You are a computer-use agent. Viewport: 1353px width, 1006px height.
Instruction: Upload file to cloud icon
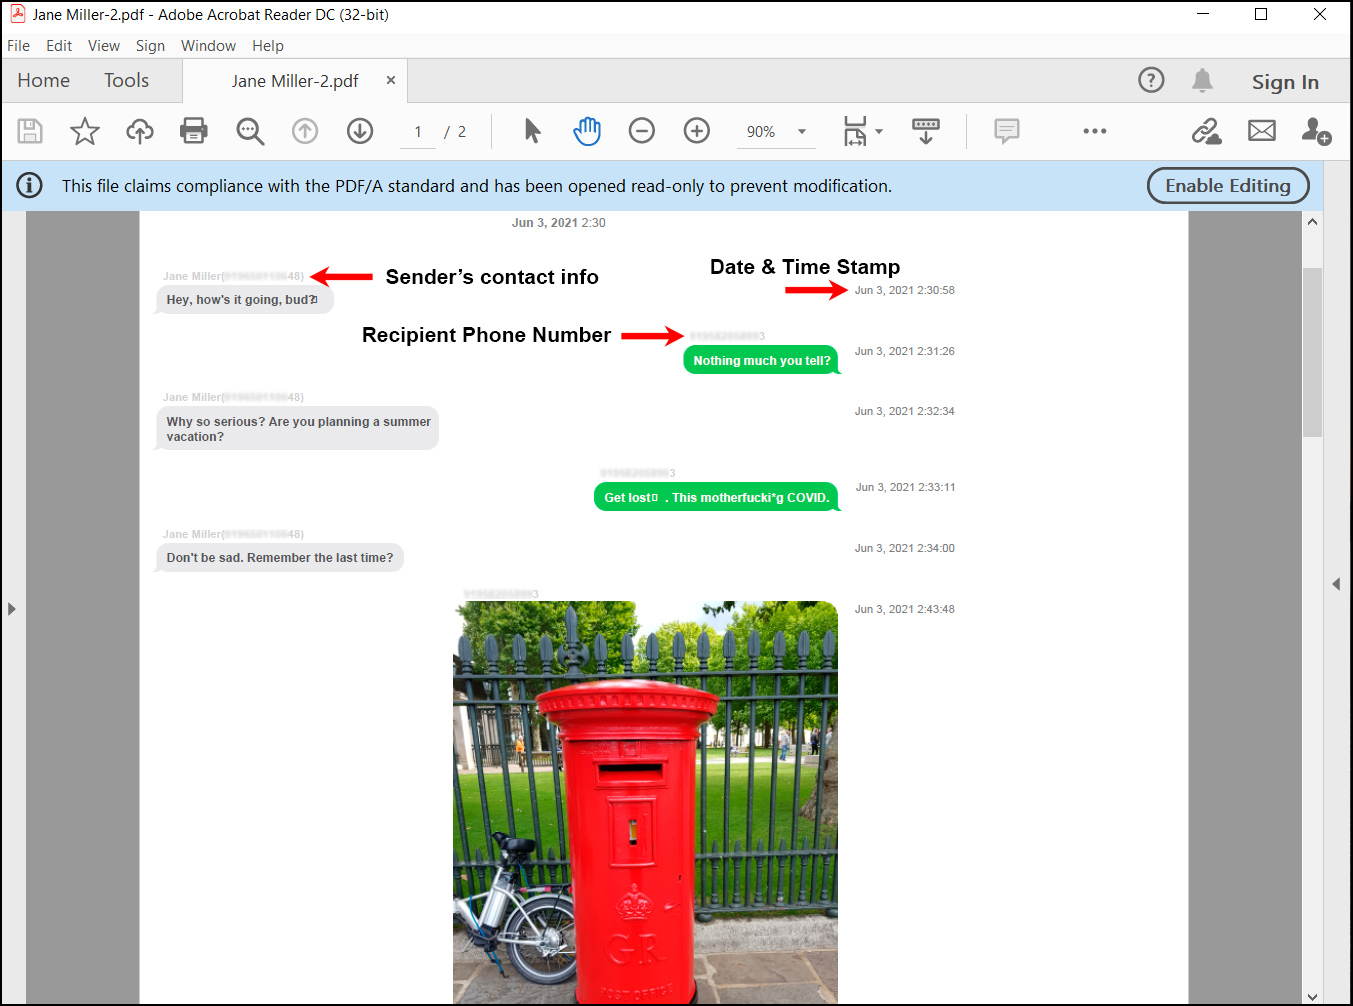[139, 131]
